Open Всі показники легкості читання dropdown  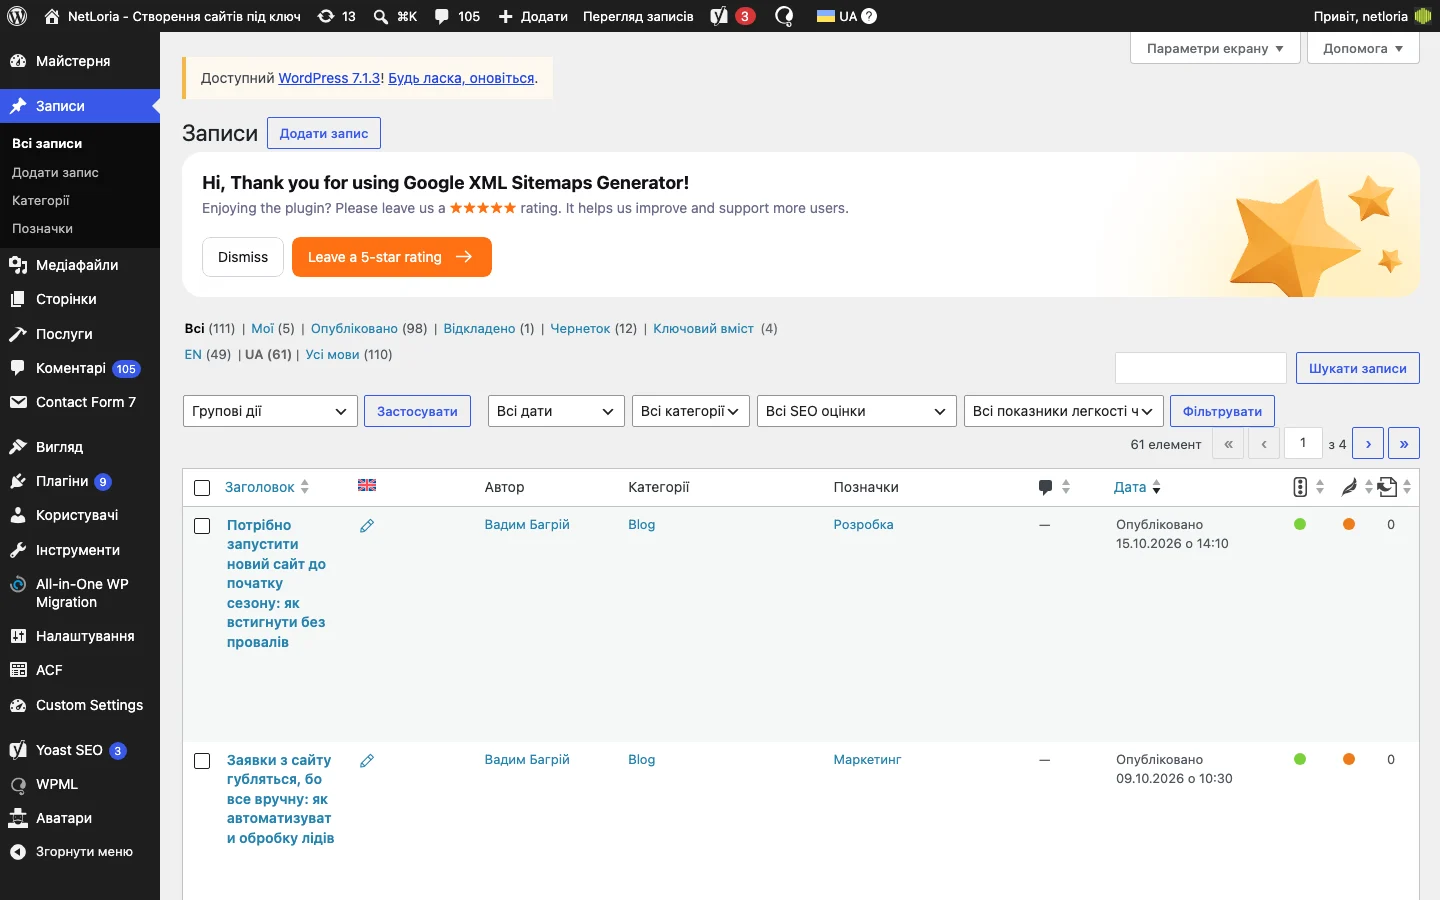point(1064,411)
